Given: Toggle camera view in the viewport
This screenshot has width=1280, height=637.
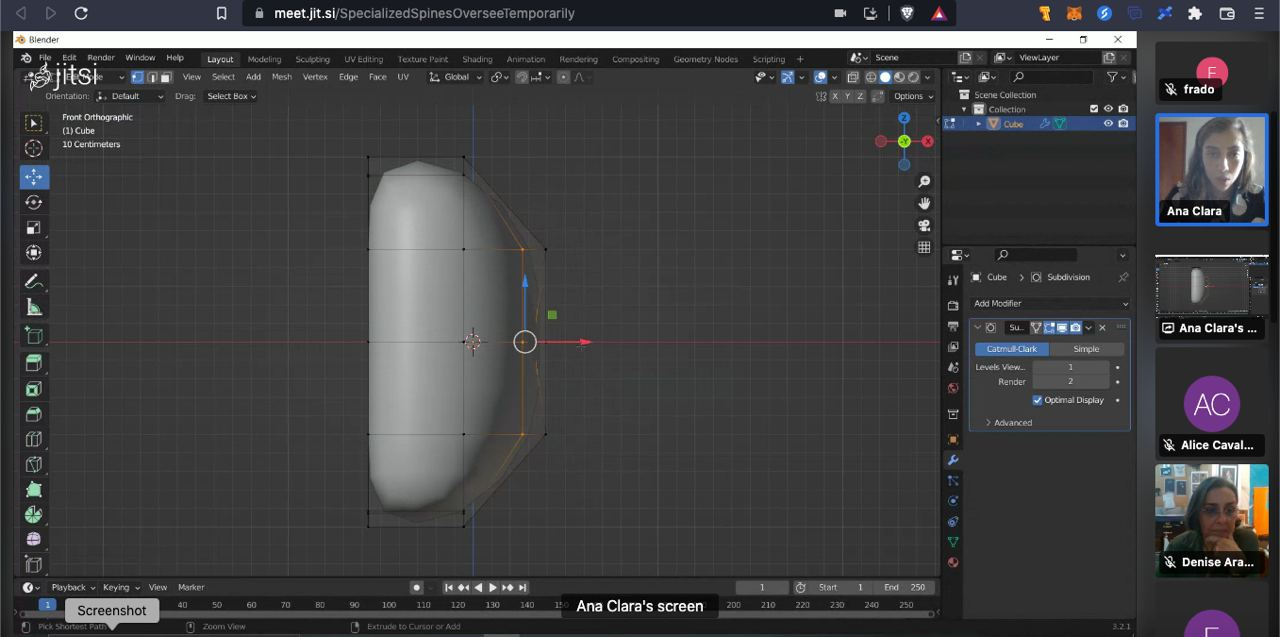Looking at the screenshot, I should pyautogui.click(x=924, y=225).
